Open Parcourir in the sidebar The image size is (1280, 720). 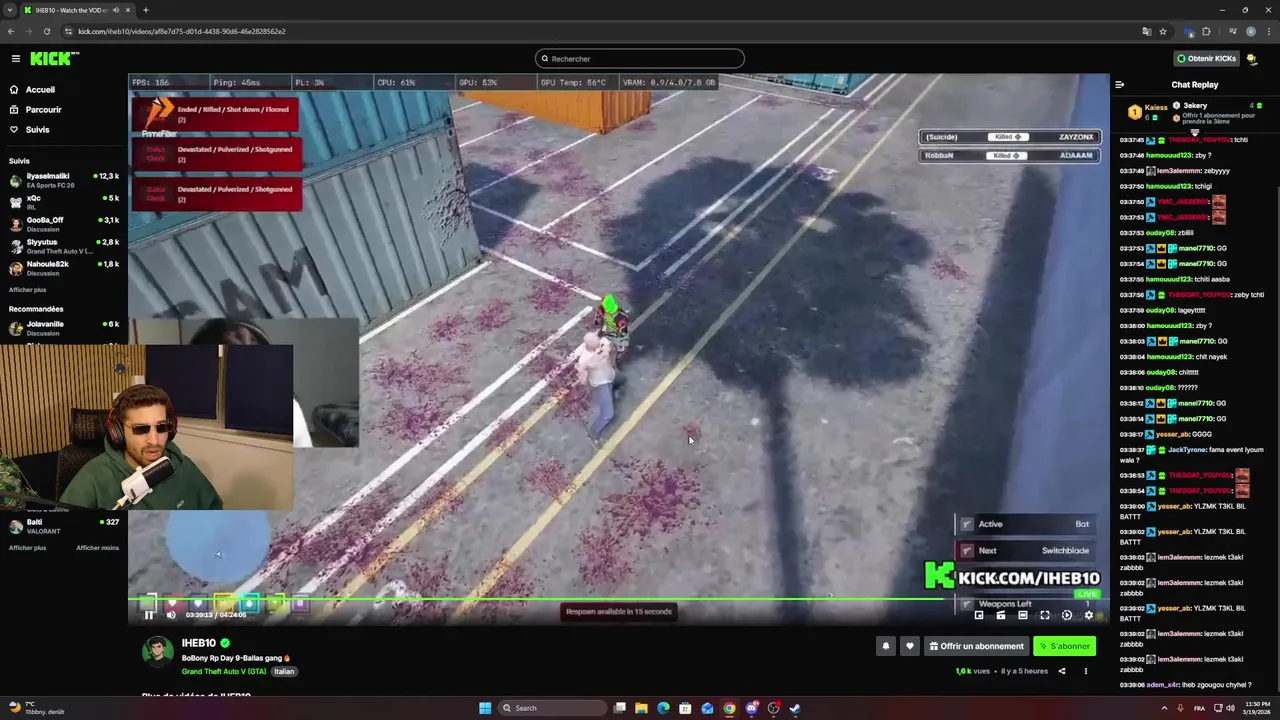coord(43,110)
